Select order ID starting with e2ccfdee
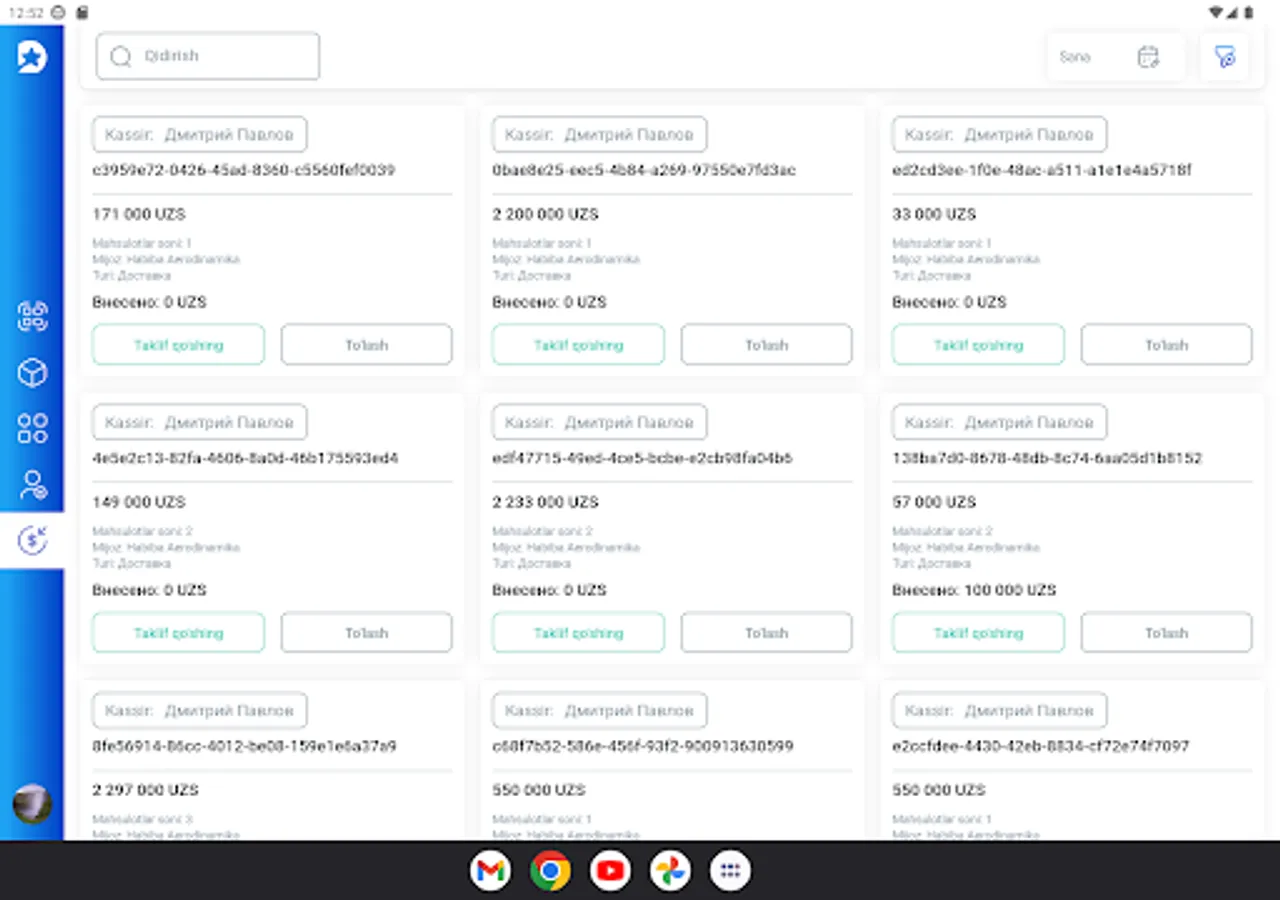The height and width of the screenshot is (900, 1280). click(1041, 746)
